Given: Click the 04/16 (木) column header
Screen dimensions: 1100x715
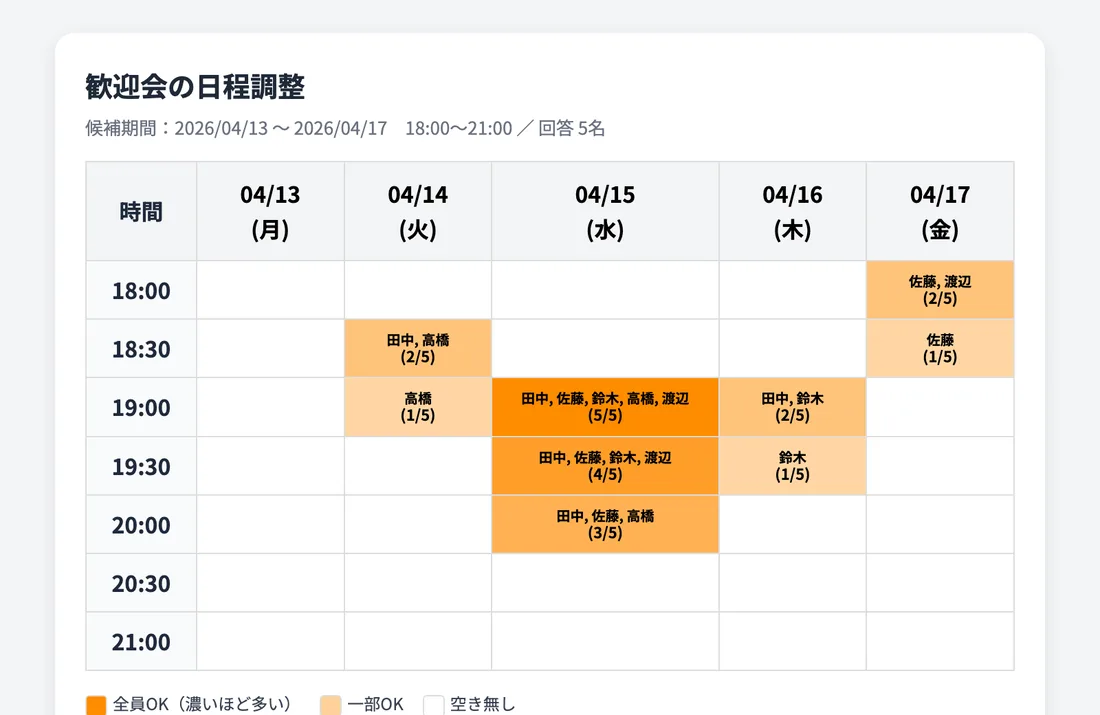Looking at the screenshot, I should 793,211.
